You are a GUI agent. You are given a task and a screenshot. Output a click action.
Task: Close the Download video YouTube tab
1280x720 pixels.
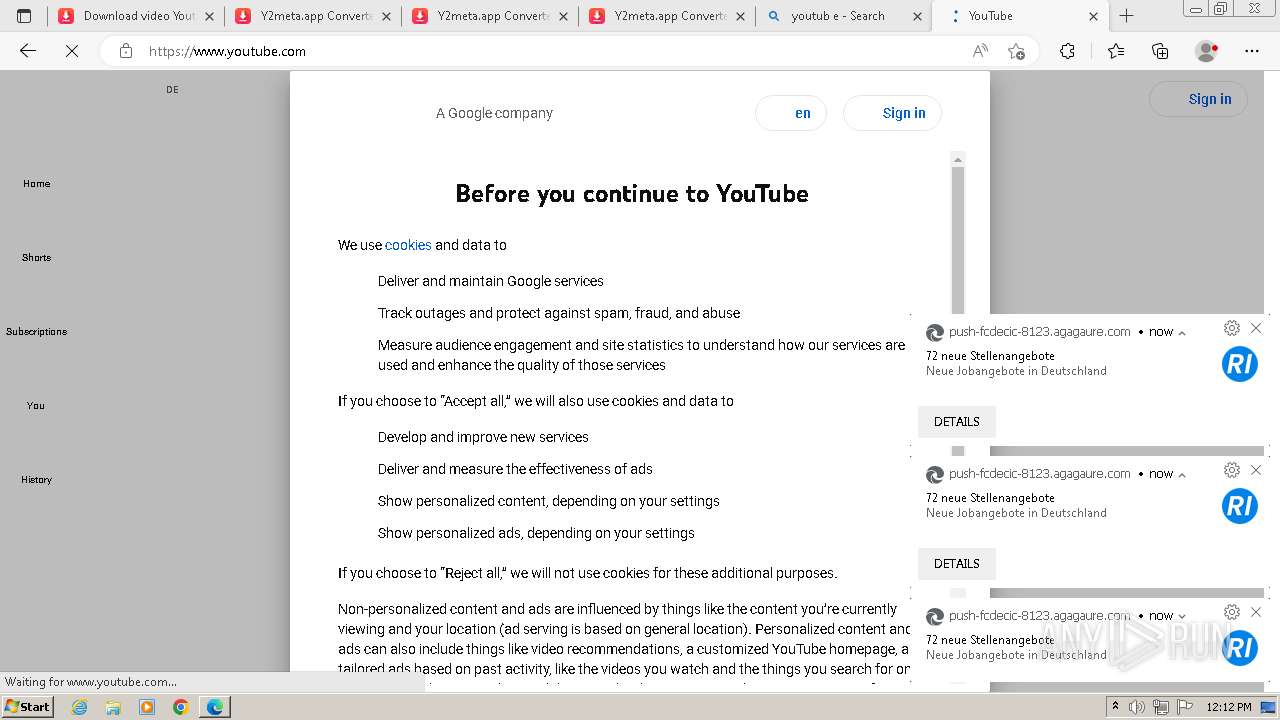click(x=209, y=16)
